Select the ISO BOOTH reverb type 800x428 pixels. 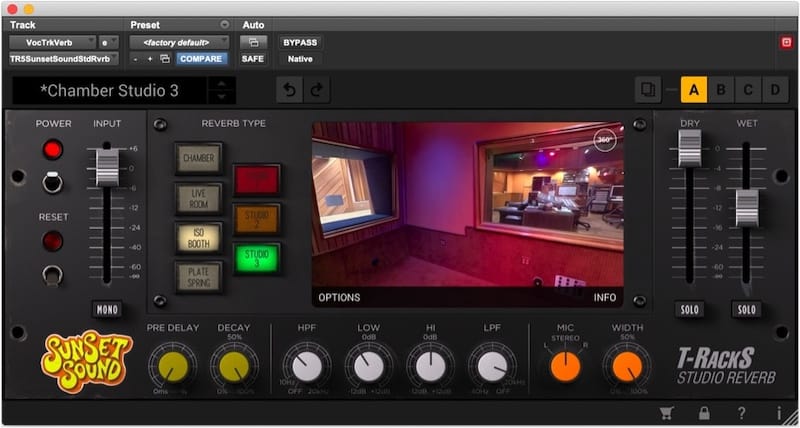(x=198, y=238)
